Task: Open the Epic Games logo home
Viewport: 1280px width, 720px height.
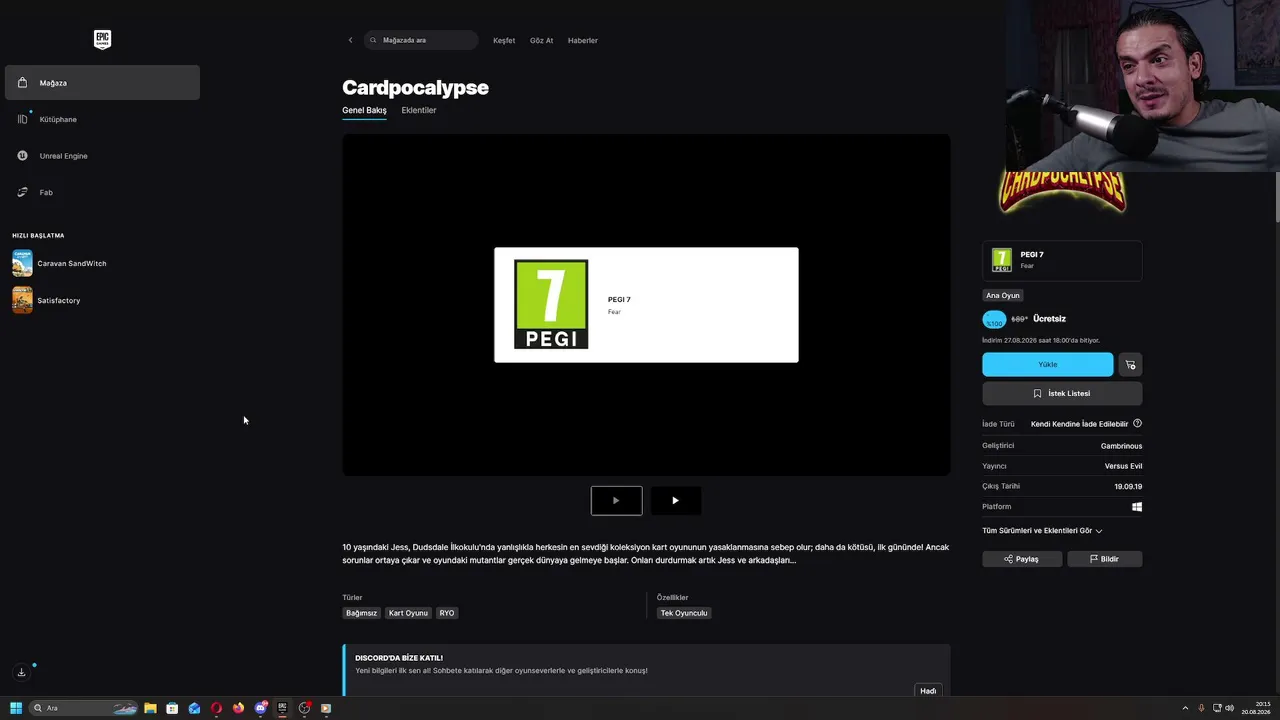Action: click(x=102, y=40)
